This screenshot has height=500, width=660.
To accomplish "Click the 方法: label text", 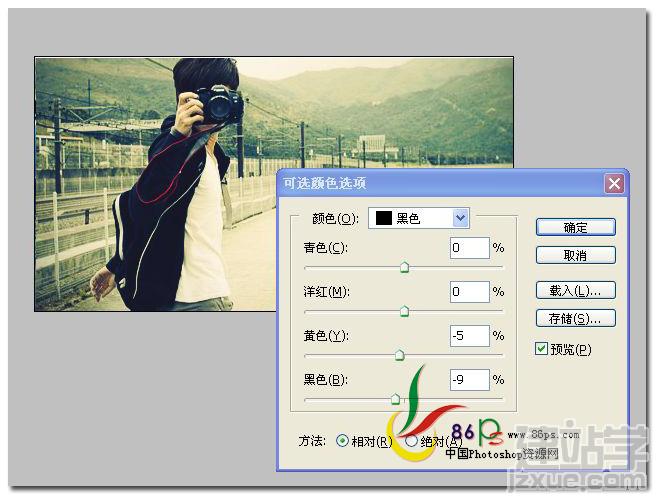I will click(x=312, y=441).
